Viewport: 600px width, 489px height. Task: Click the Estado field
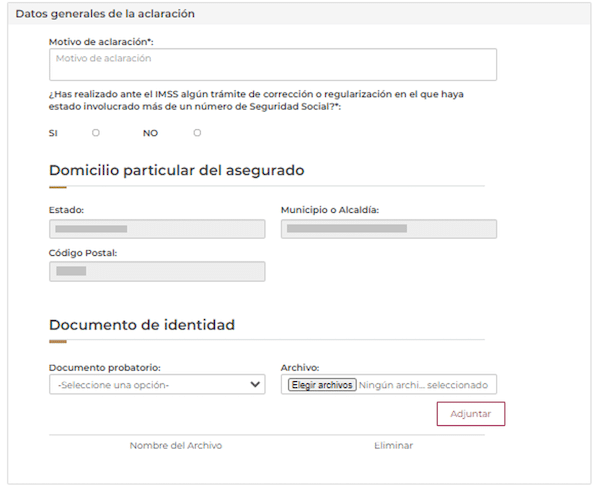(x=157, y=229)
